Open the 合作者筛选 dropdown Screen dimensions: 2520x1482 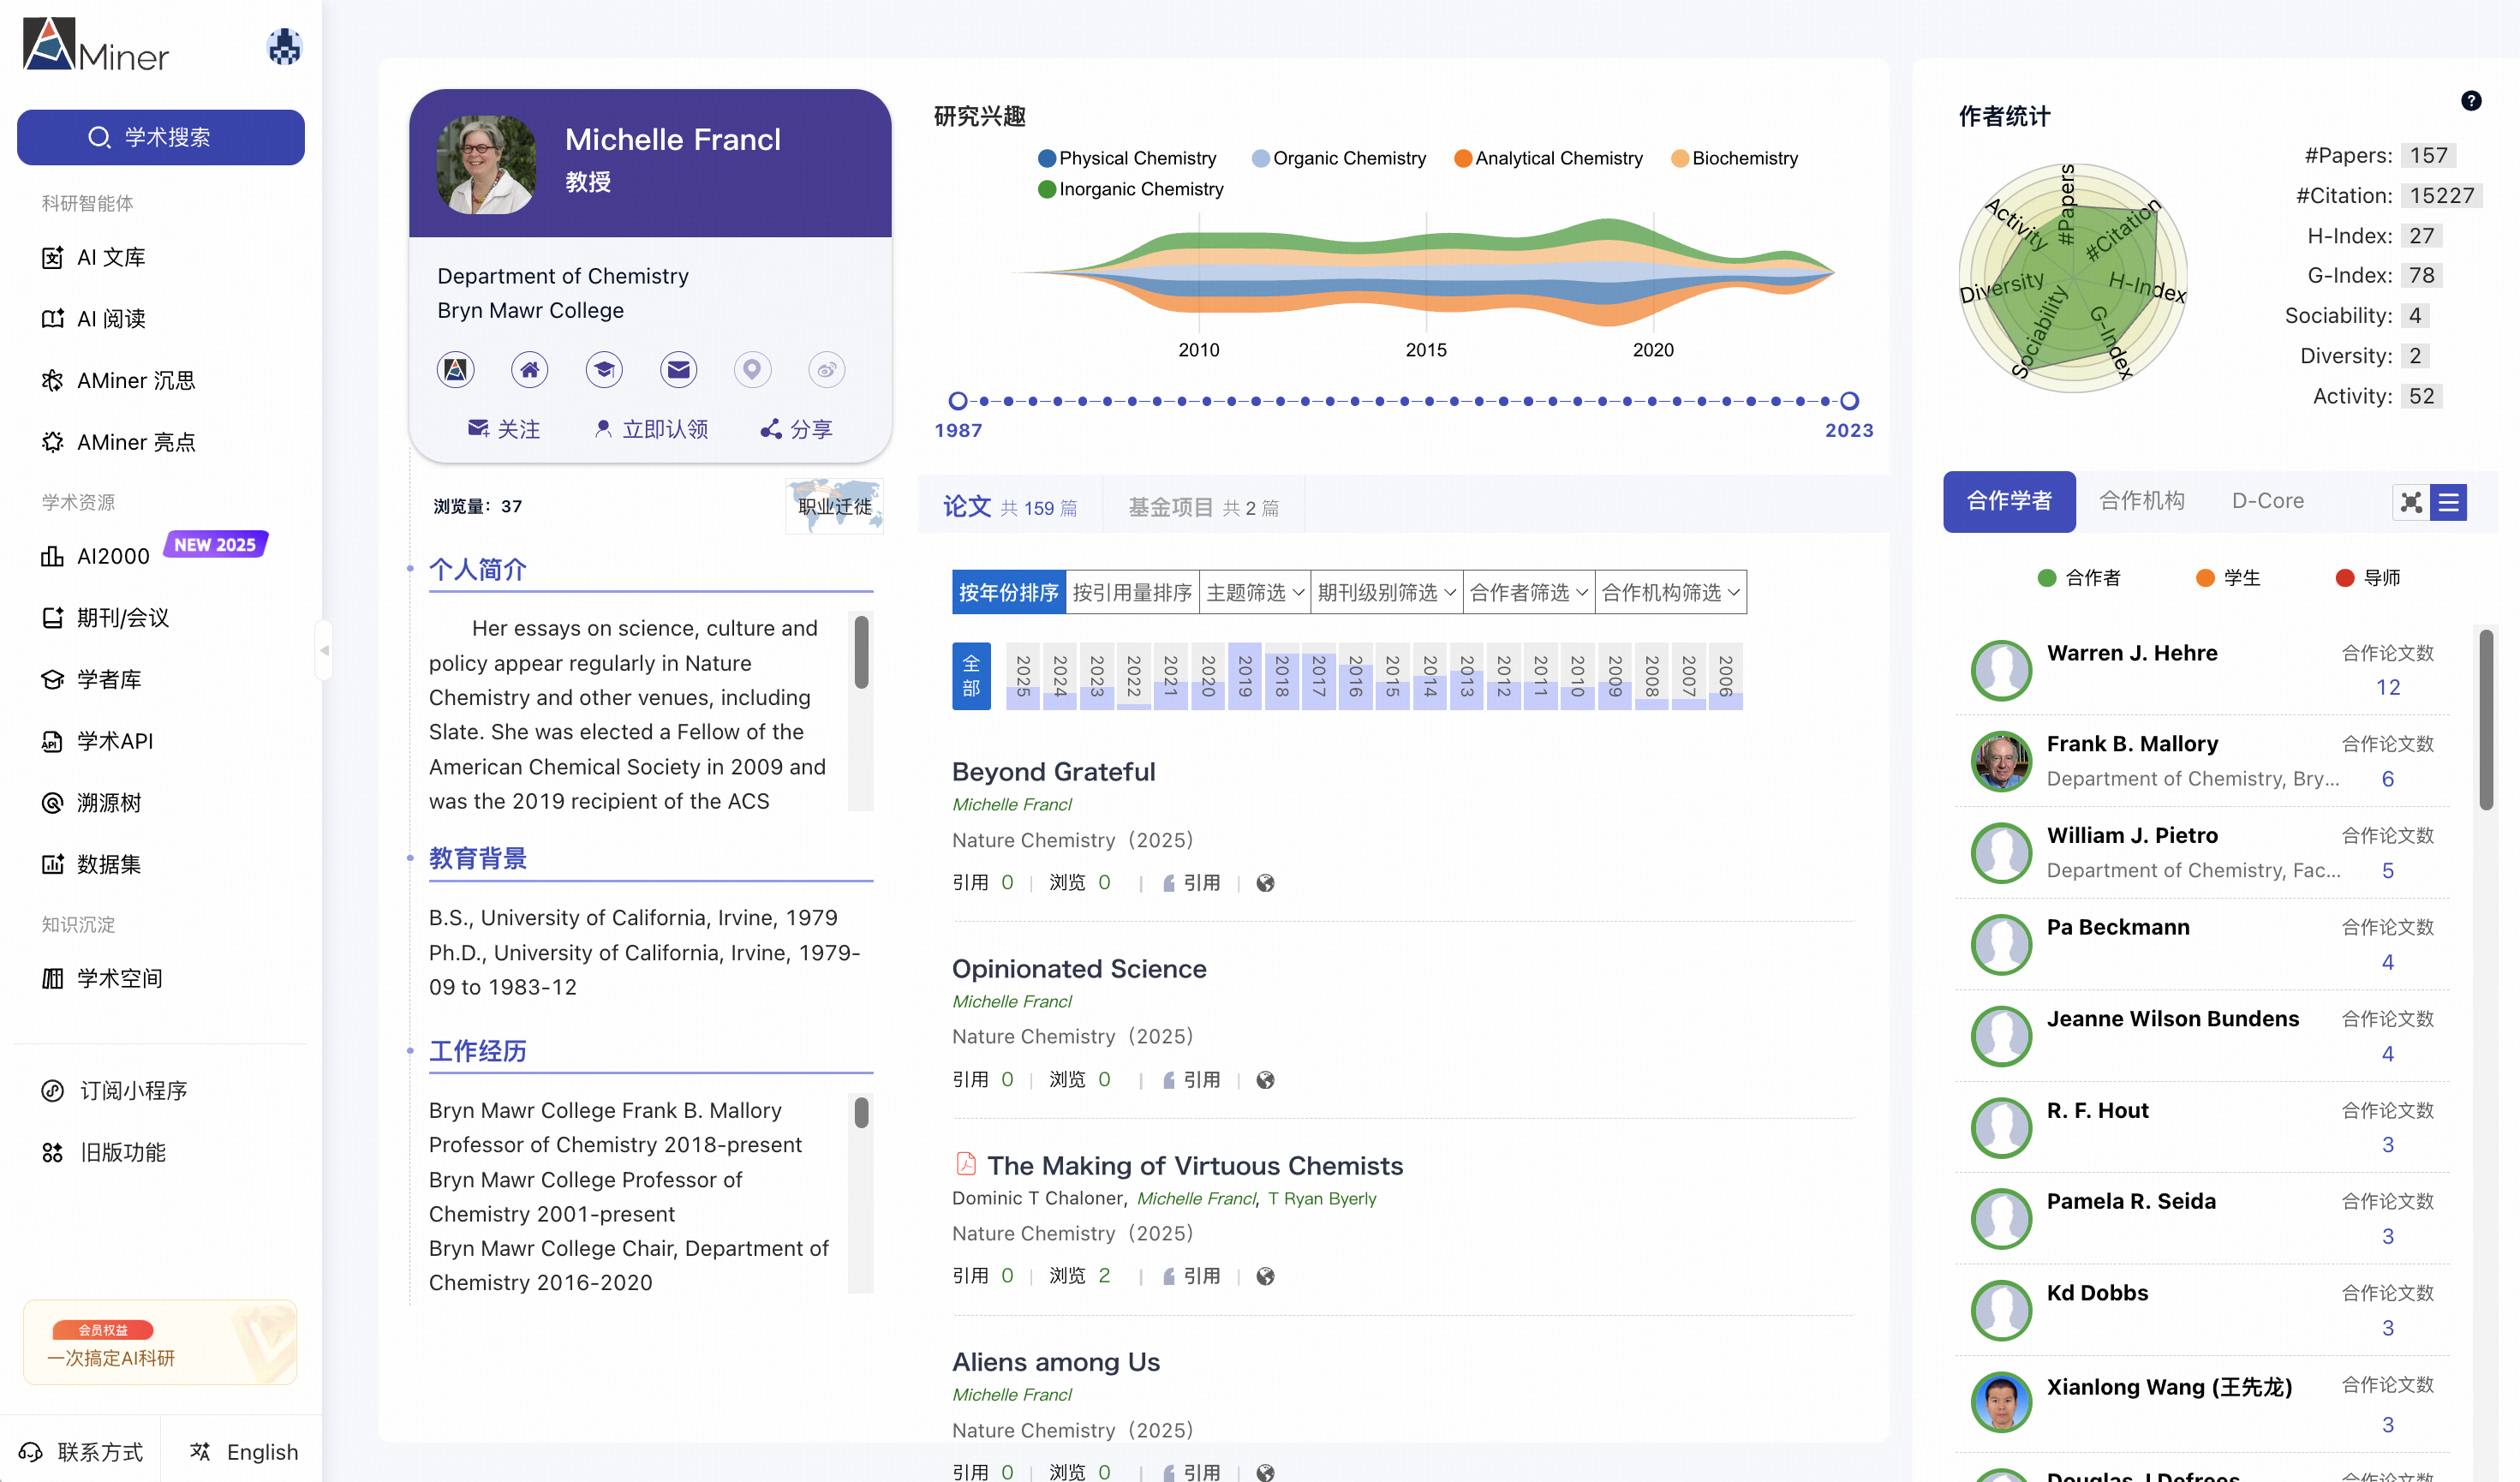(x=1527, y=592)
